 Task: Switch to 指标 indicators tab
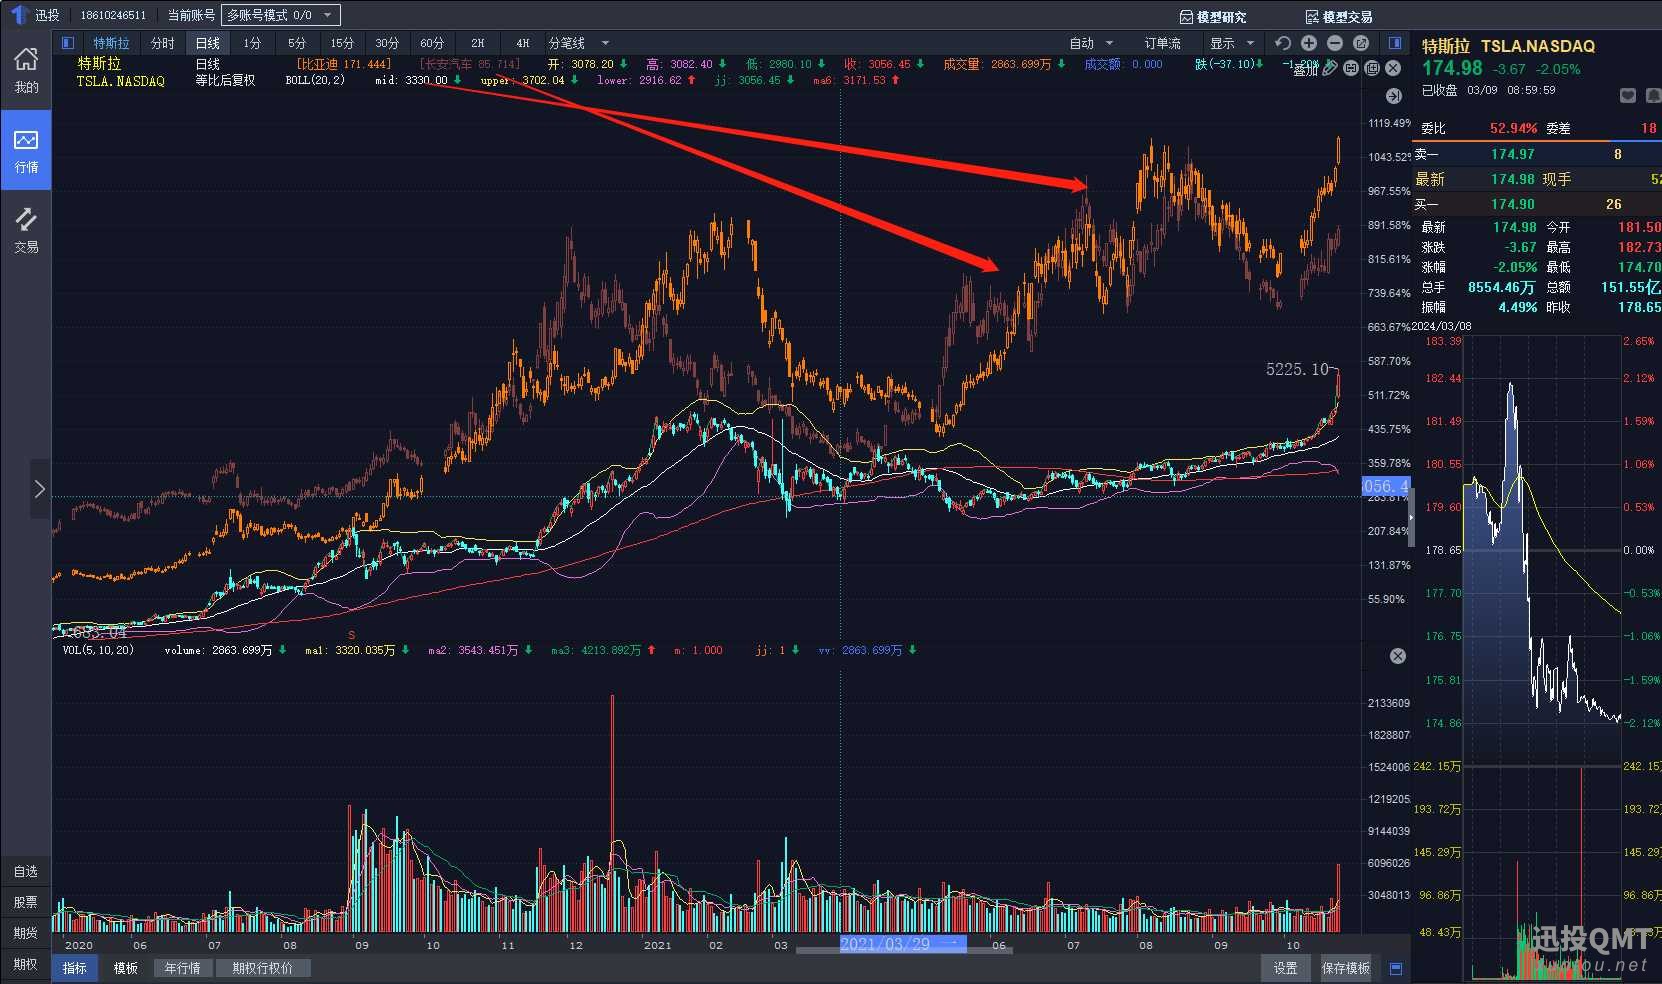[75, 968]
